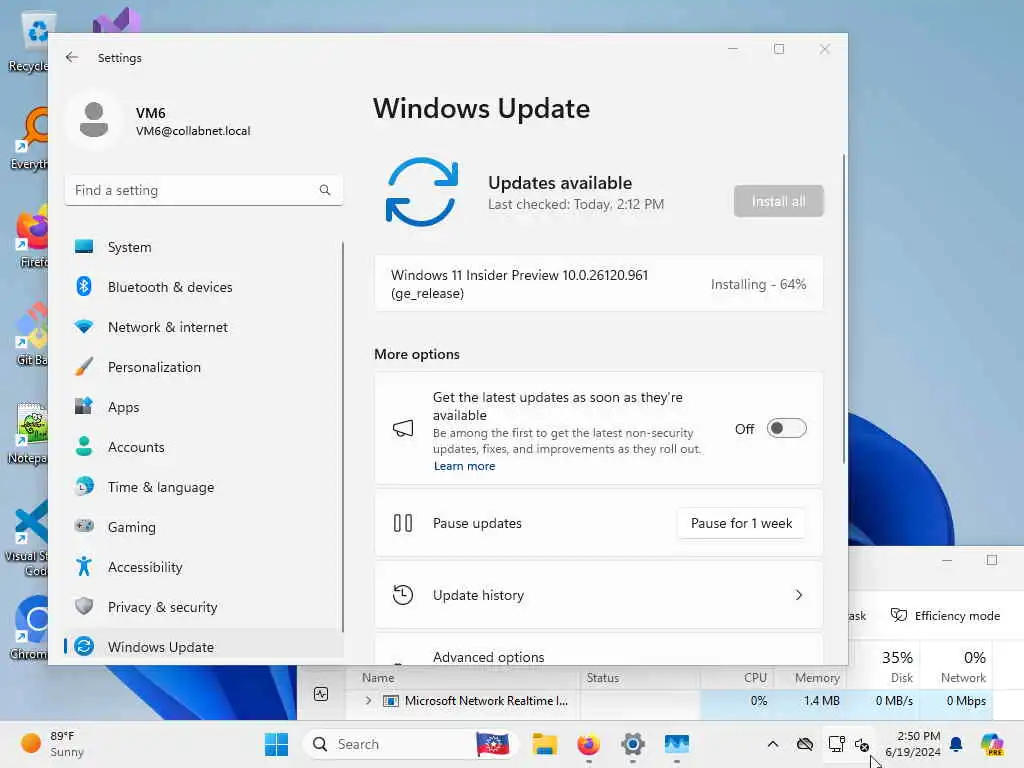The height and width of the screenshot is (768, 1024).
Task: Sort by CPU column in Task Manager
Action: pyautogui.click(x=755, y=678)
